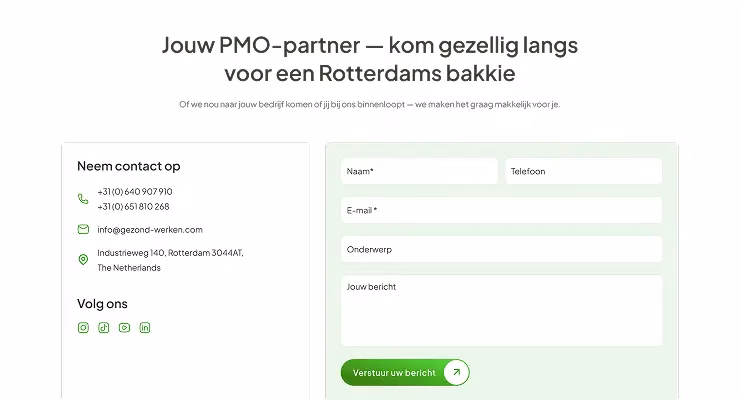Click the envelope email icon
This screenshot has width=740, height=400.
[83, 229]
